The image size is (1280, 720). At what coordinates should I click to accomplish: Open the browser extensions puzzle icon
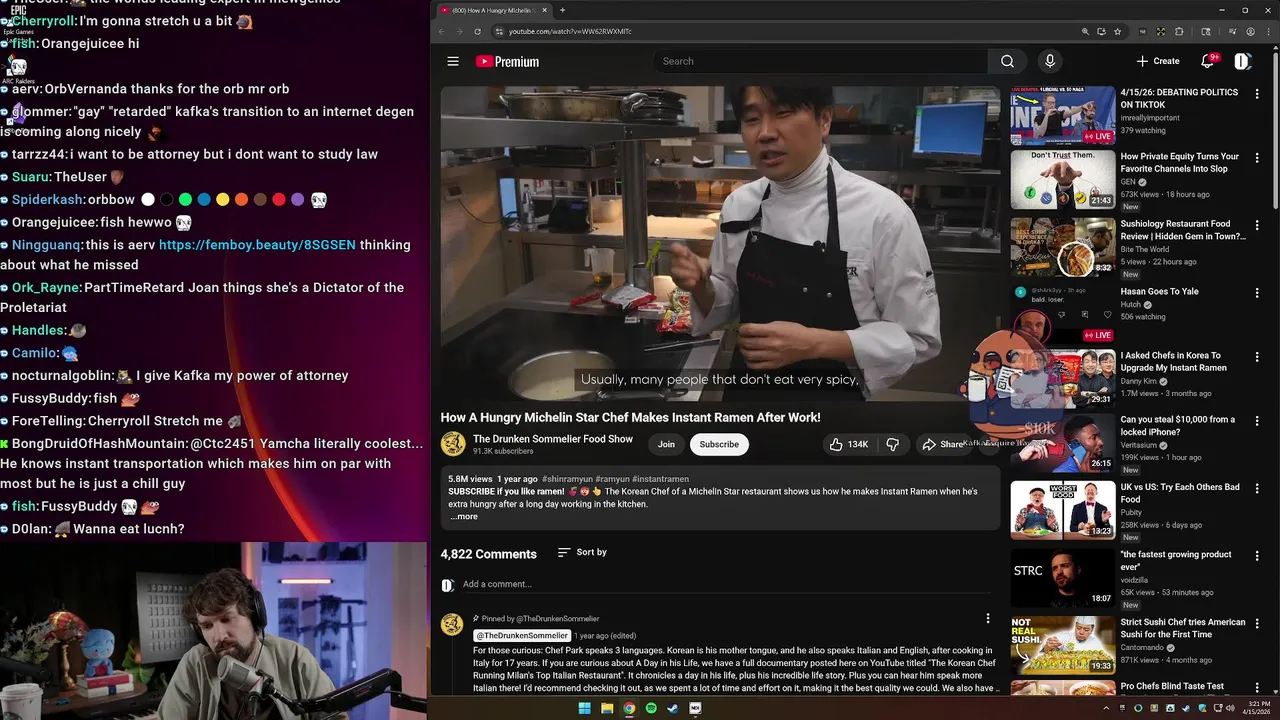pyautogui.click(x=1179, y=31)
